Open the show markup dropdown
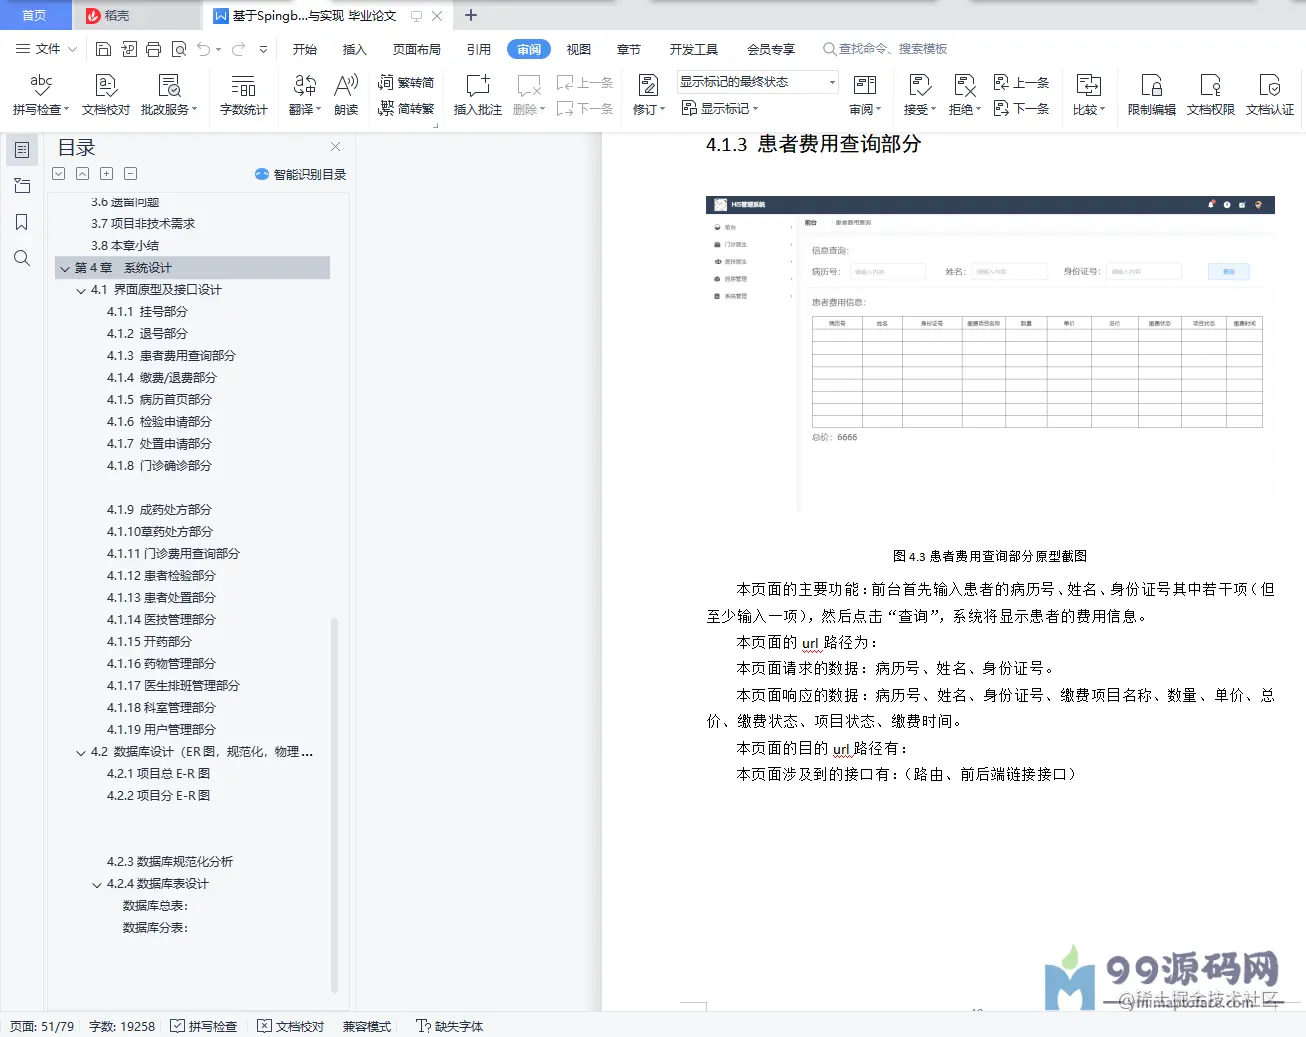Image resolution: width=1306 pixels, height=1037 pixels. (x=720, y=108)
